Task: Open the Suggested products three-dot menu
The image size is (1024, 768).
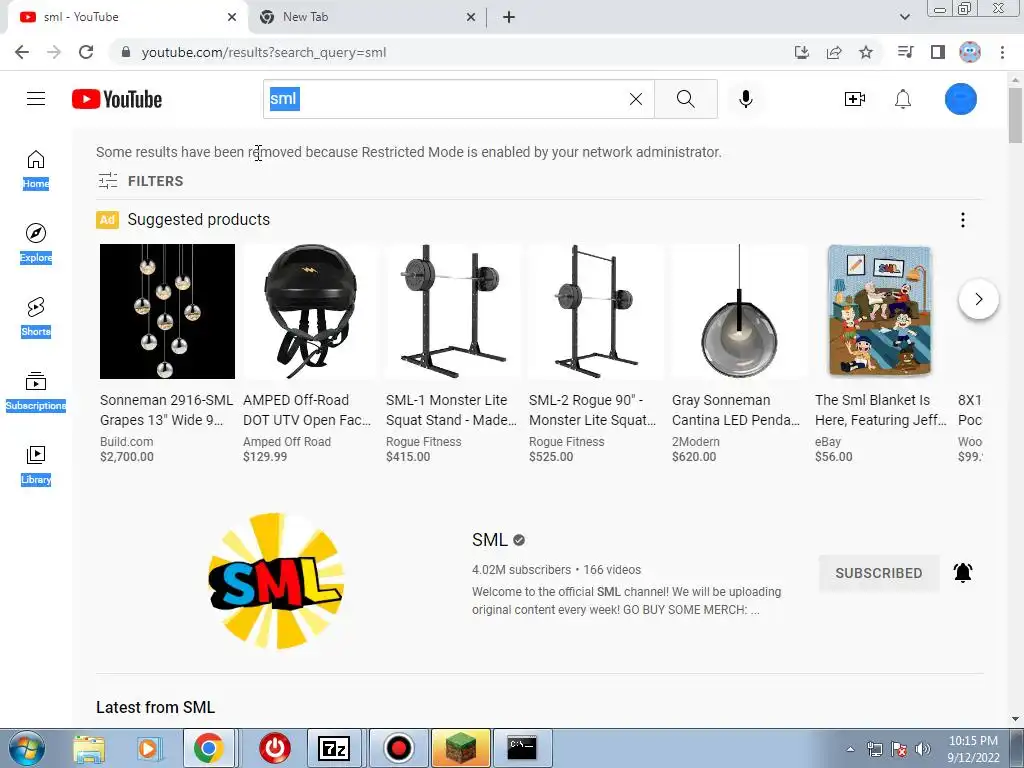Action: (x=963, y=220)
